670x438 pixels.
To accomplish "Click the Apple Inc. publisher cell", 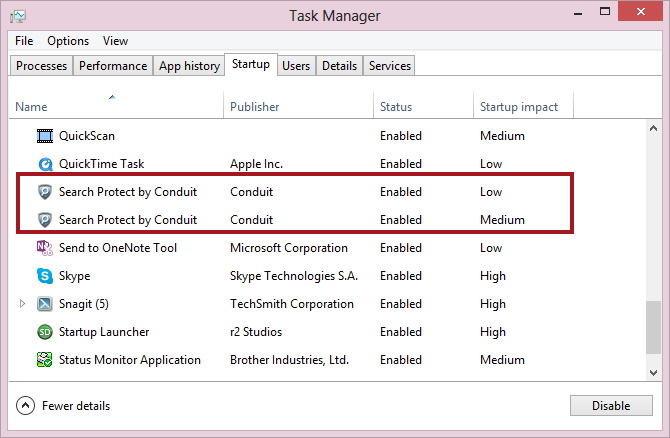I will point(256,164).
